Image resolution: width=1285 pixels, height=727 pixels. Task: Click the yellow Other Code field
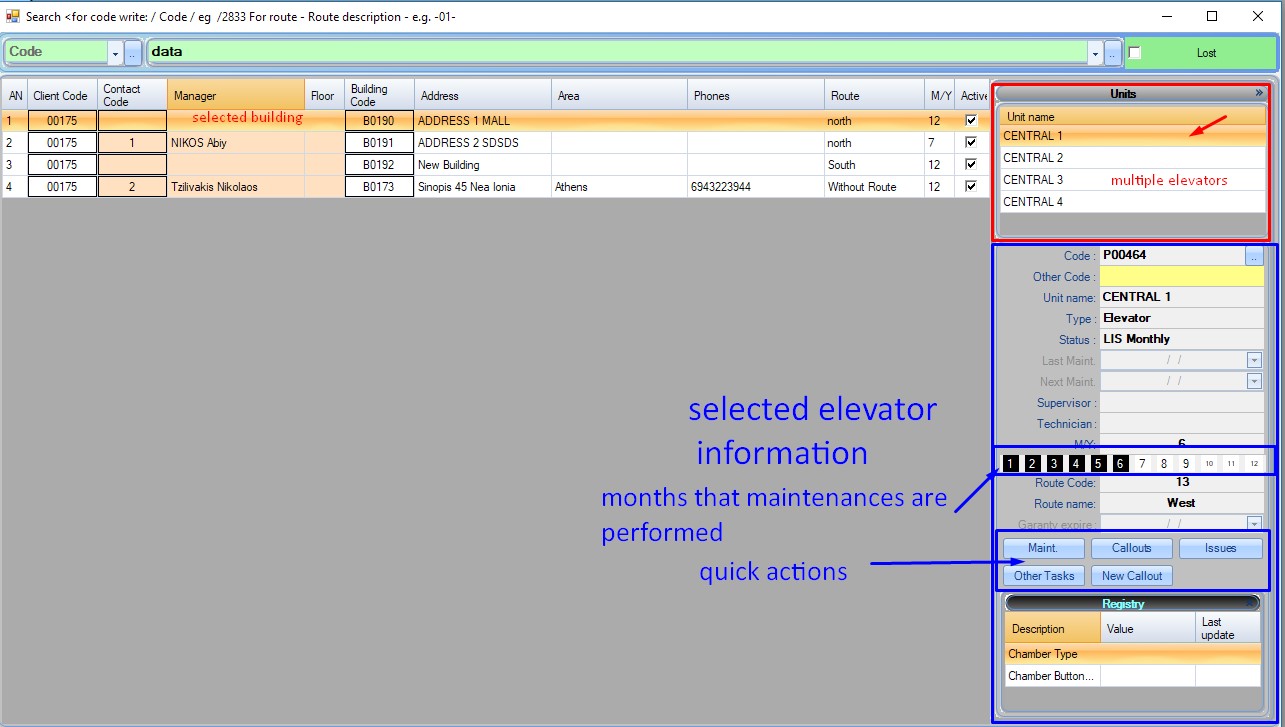(x=1181, y=277)
